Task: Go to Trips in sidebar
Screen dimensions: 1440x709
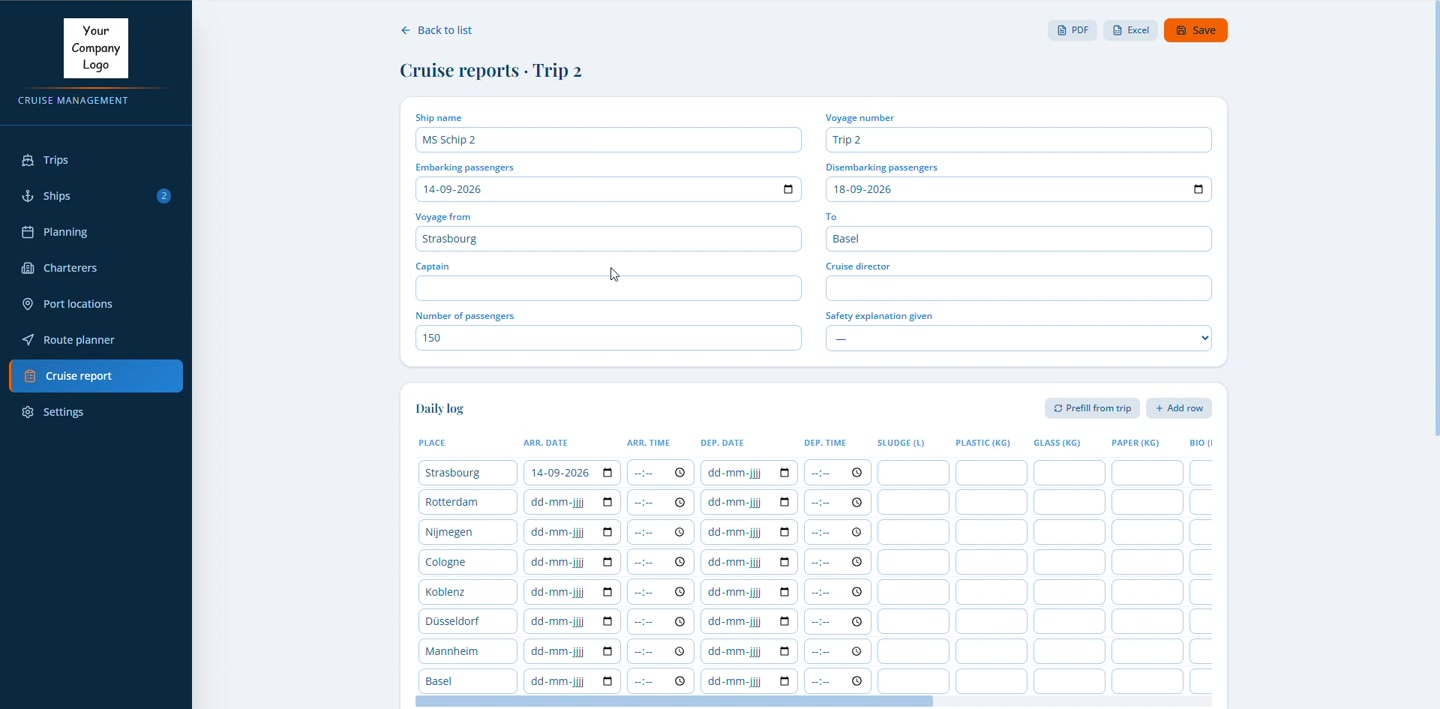Action: pos(96,160)
